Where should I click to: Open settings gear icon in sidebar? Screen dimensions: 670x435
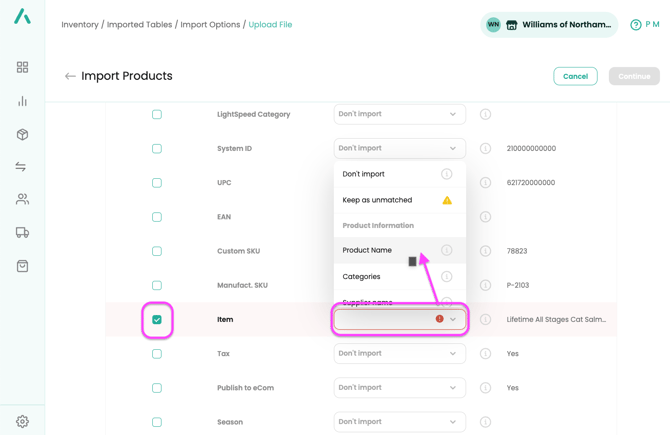(x=22, y=421)
